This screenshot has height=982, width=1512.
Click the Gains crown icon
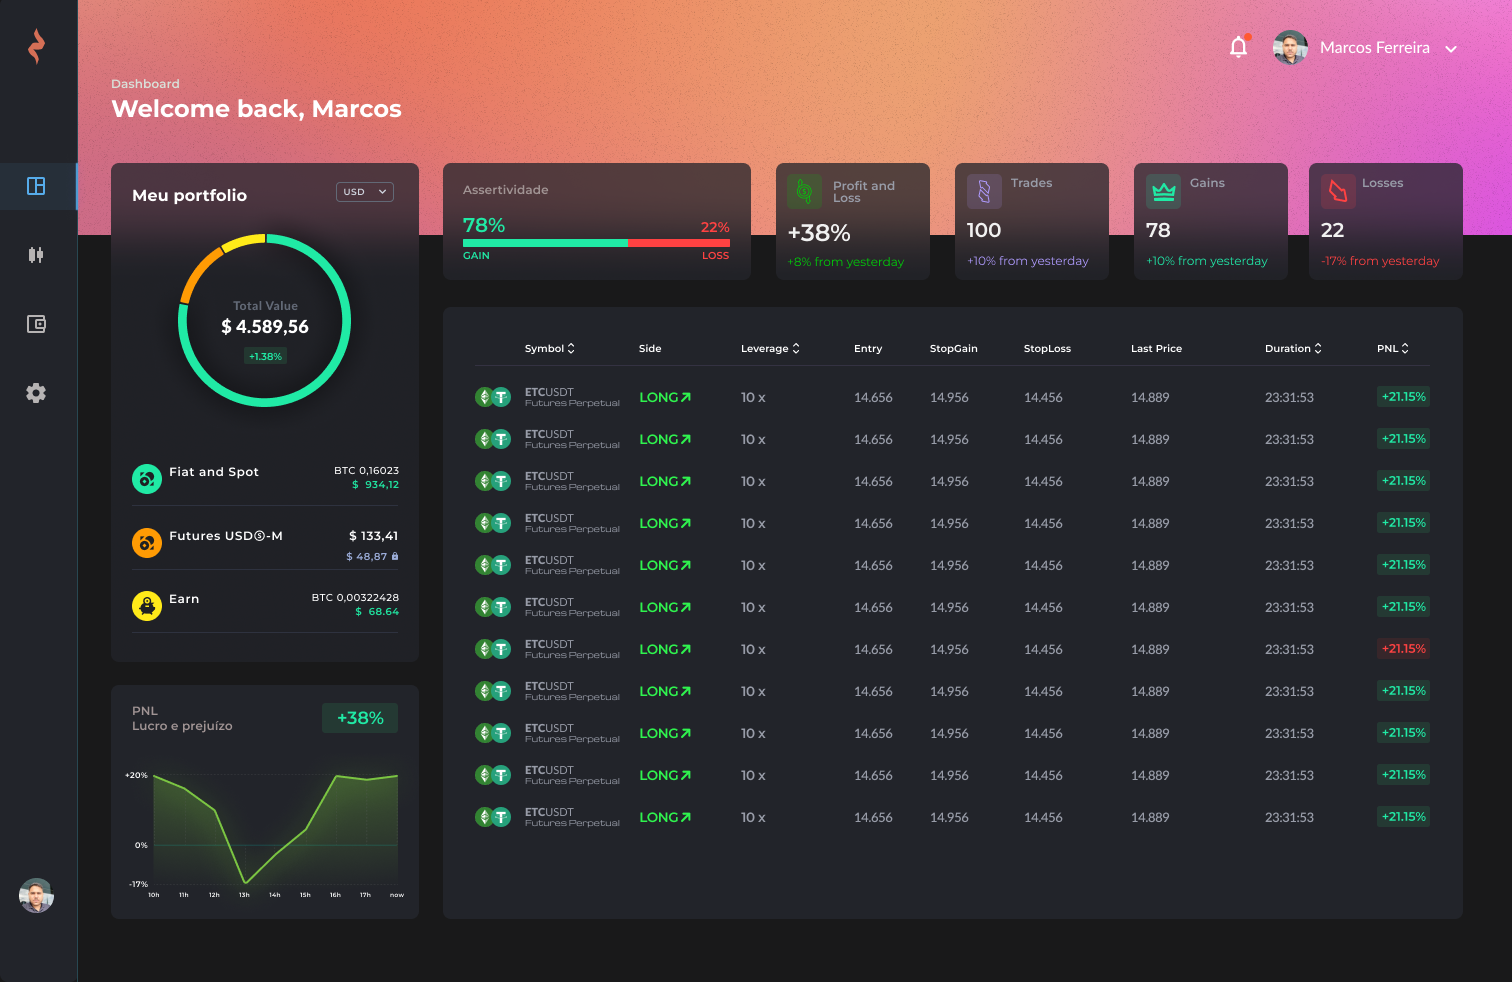coord(1163,191)
